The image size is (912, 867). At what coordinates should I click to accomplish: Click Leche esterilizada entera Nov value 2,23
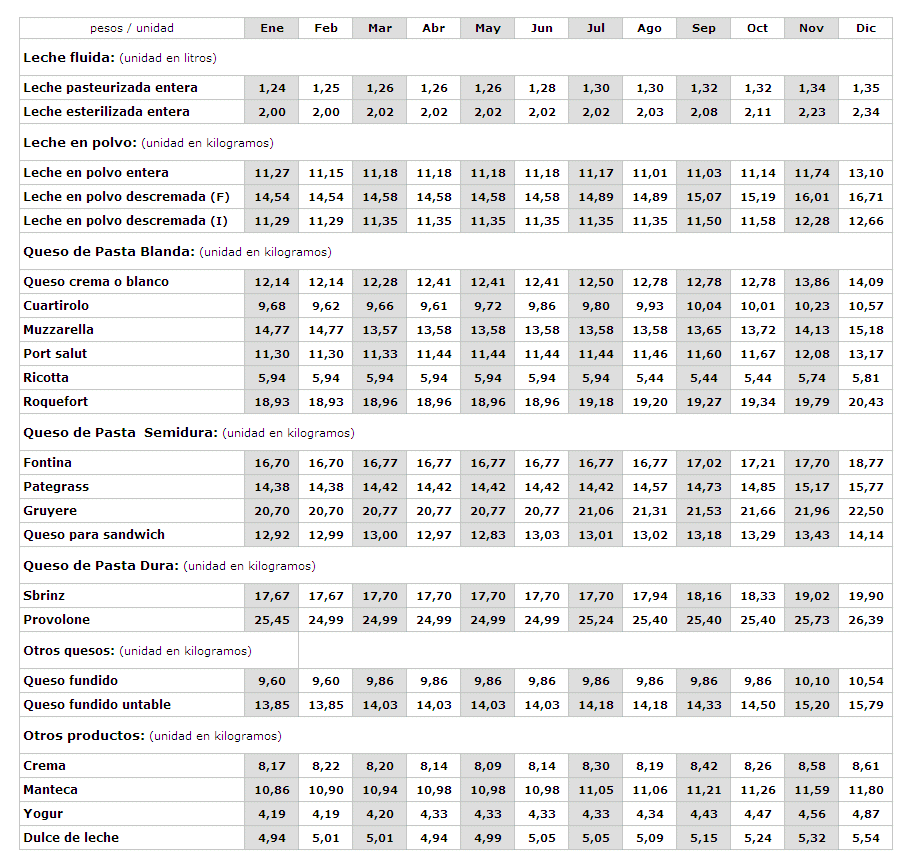point(811,112)
